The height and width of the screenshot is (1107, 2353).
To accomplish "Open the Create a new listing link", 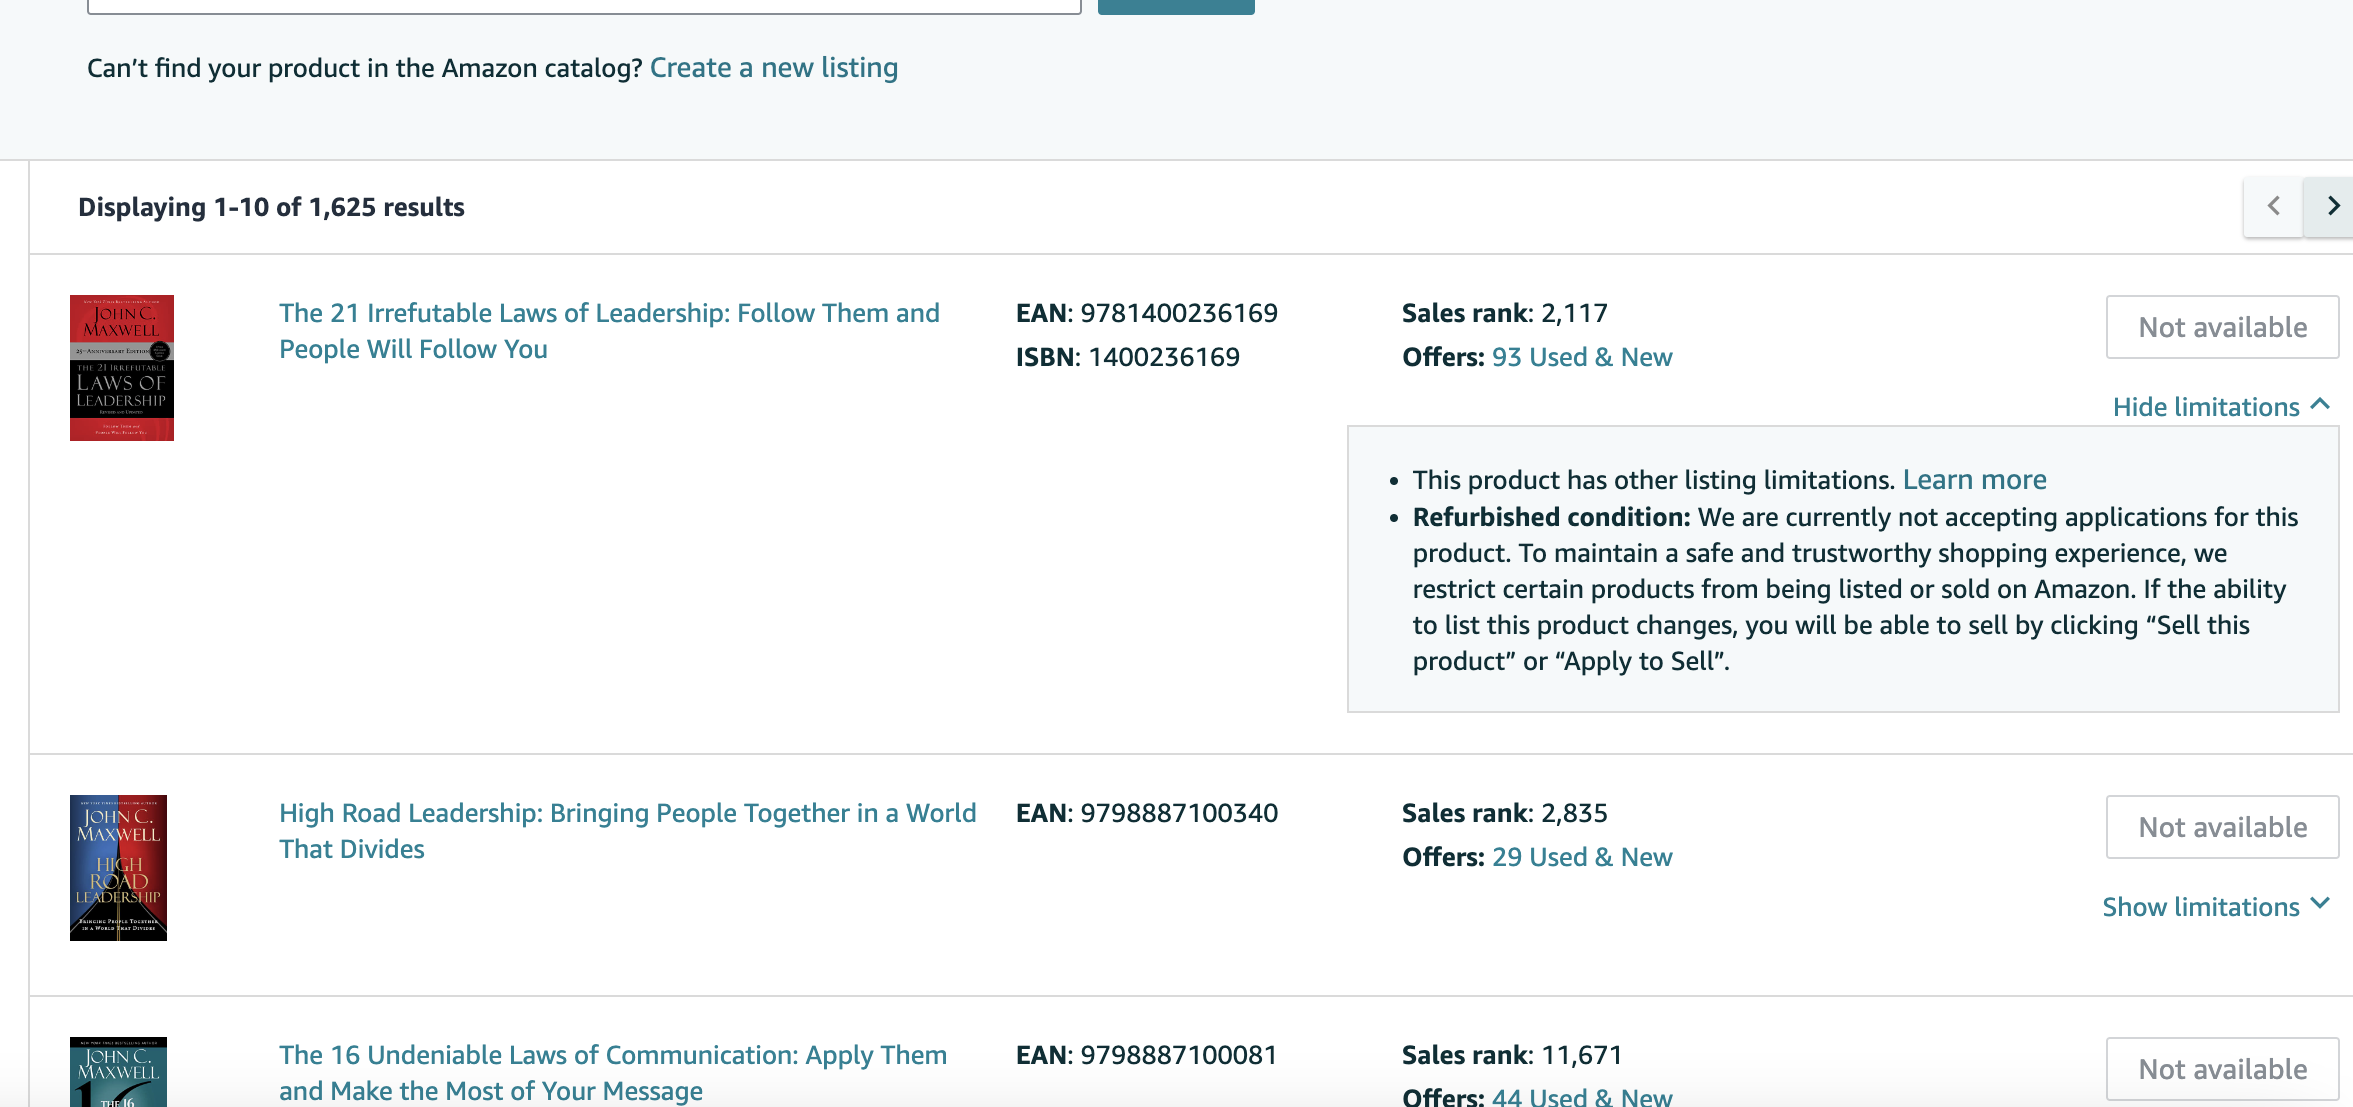I will pos(774,68).
